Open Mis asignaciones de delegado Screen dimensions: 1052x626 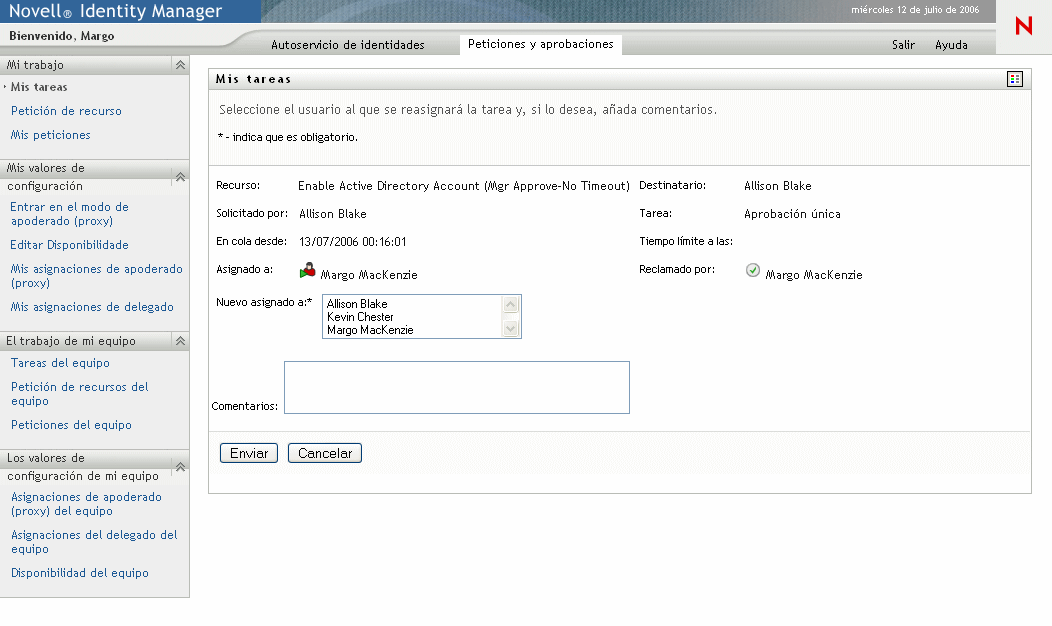(92, 307)
